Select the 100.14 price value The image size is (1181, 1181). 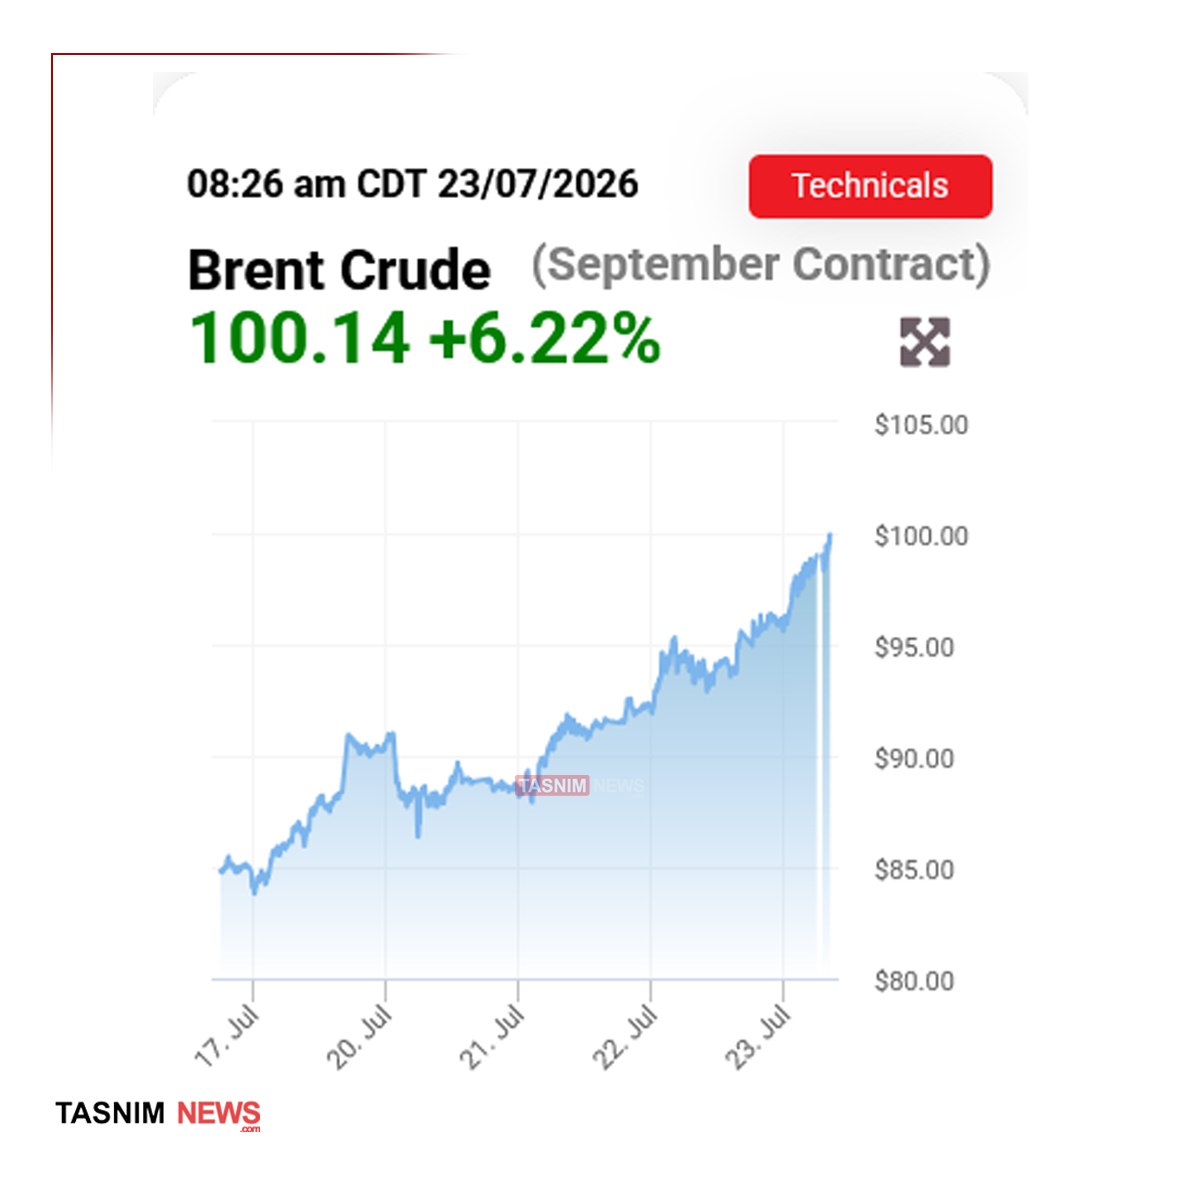(x=300, y=338)
